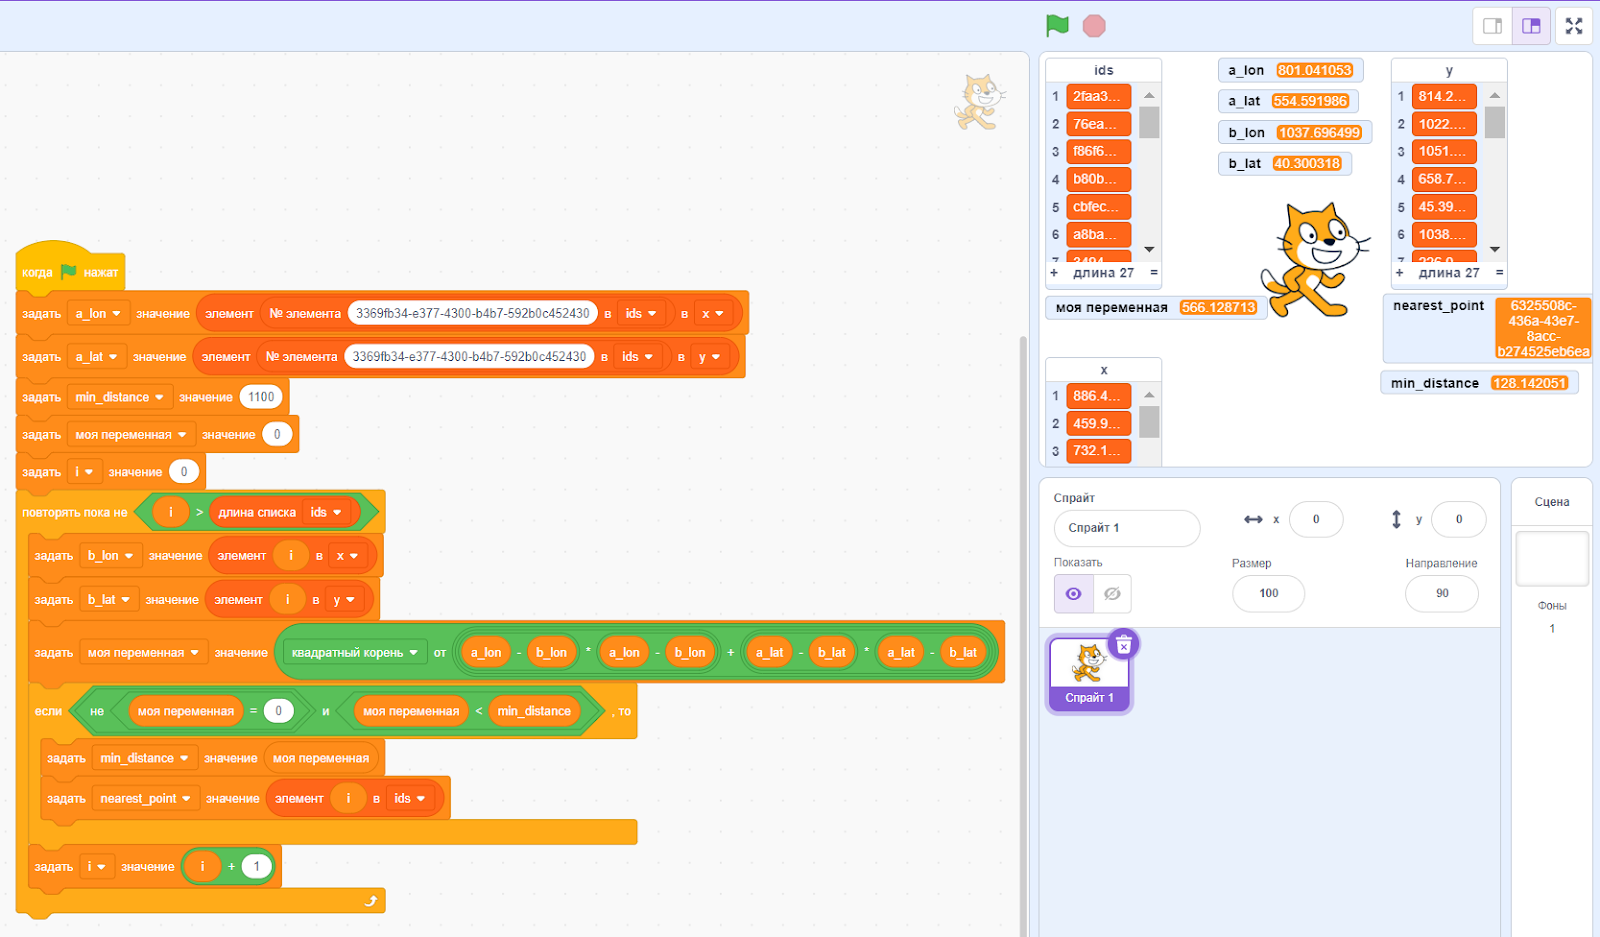Click the min_distance monitor value 128.142051
Viewport: 1600px width, 937px height.
click(x=1529, y=383)
